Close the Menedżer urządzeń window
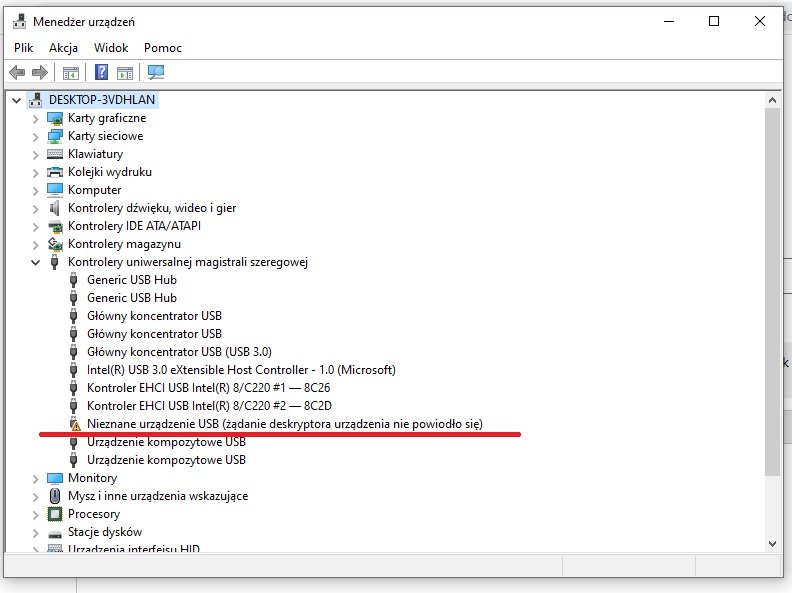The height and width of the screenshot is (593, 792). coord(760,21)
